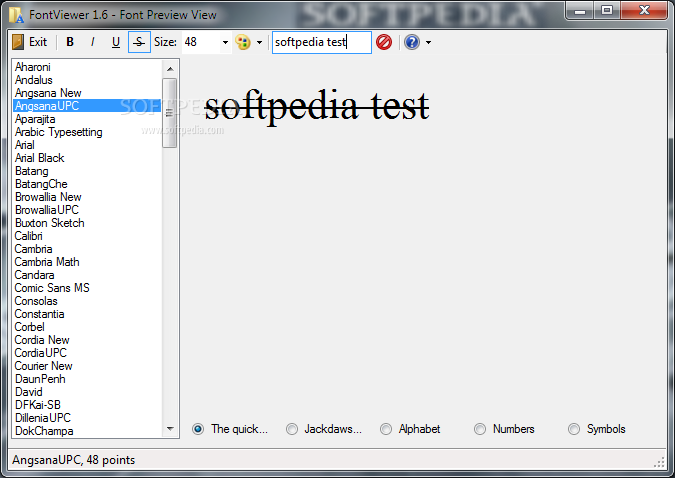
Task: Click the FontViewer title bar app icon
Action: click(16, 15)
